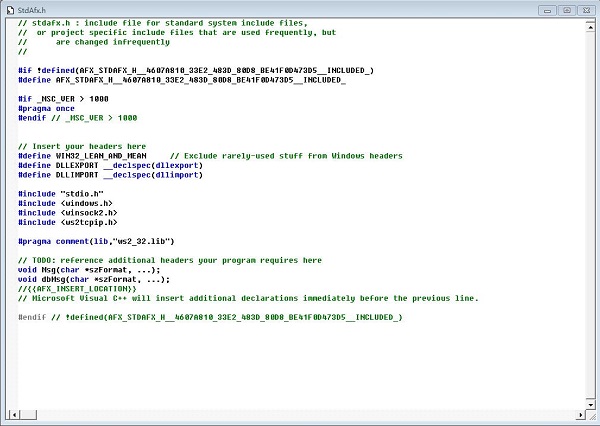Click "are changed infrequently" comment line
600x426 pixels.
point(94,42)
